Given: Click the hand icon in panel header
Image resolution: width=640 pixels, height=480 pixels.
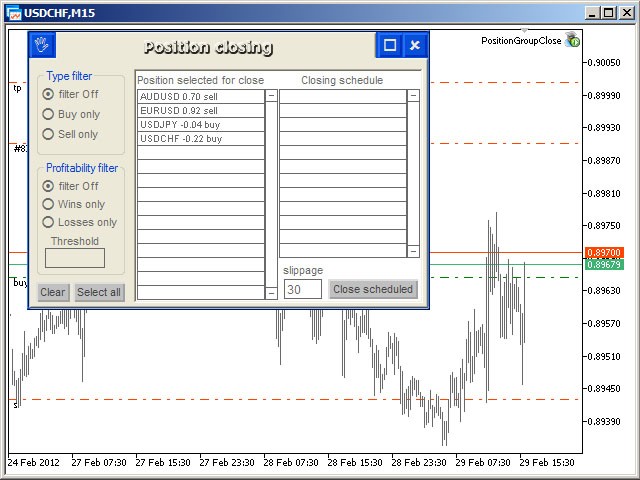Looking at the screenshot, I should coord(41,45).
